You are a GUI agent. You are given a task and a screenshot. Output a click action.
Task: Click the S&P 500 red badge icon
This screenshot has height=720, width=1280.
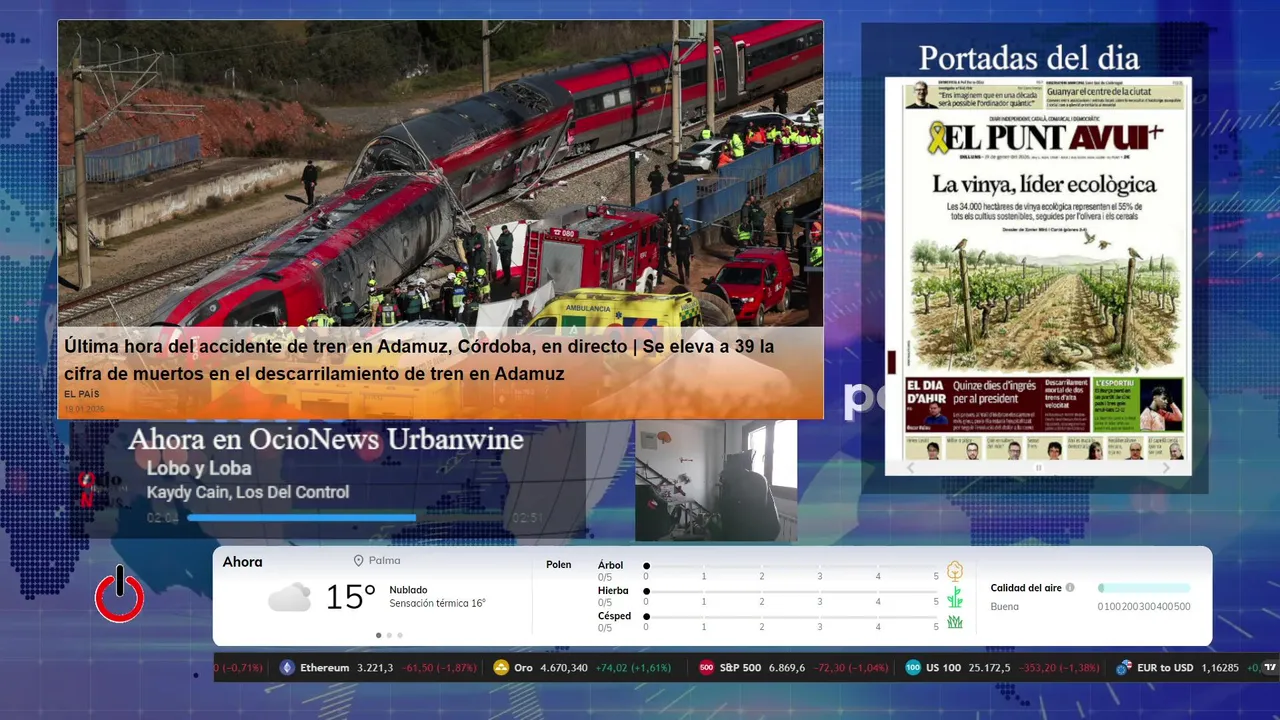tap(706, 668)
